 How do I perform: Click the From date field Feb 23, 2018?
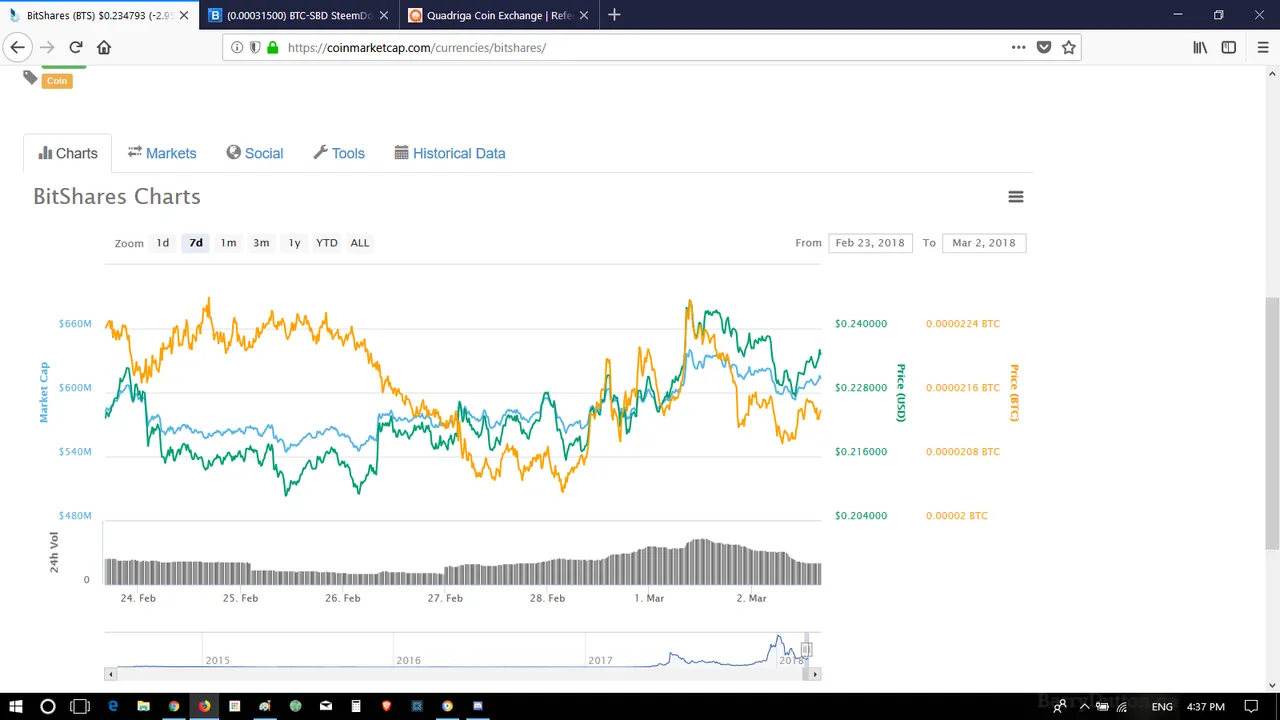tap(870, 243)
